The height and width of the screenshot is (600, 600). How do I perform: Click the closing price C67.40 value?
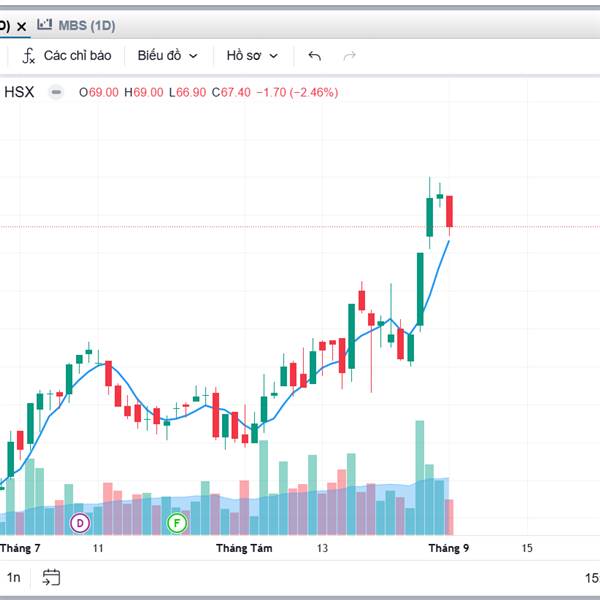click(231, 93)
